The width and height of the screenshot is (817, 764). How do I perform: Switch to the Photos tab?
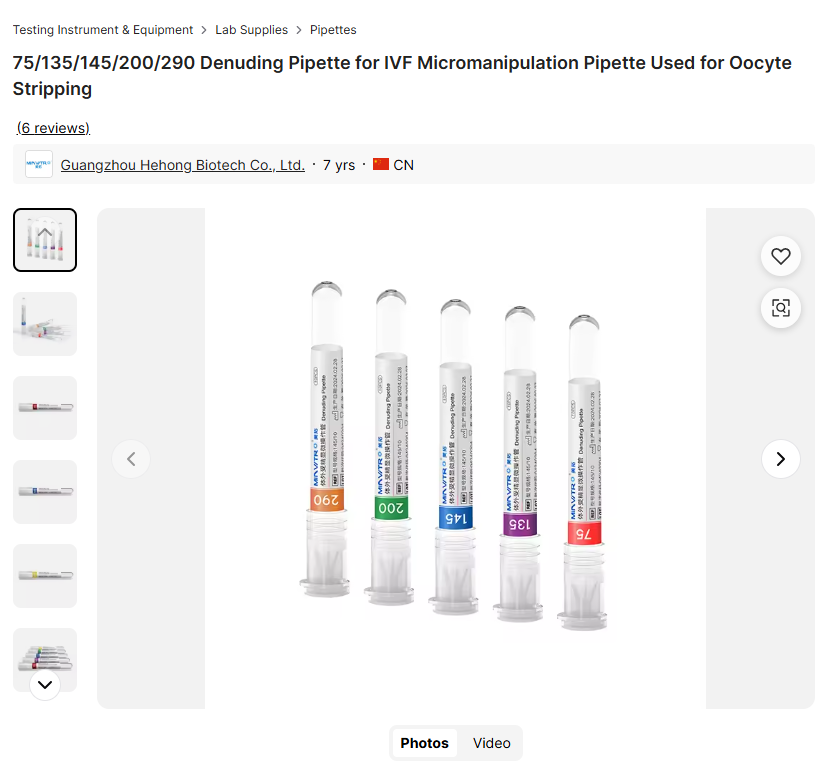pos(424,743)
